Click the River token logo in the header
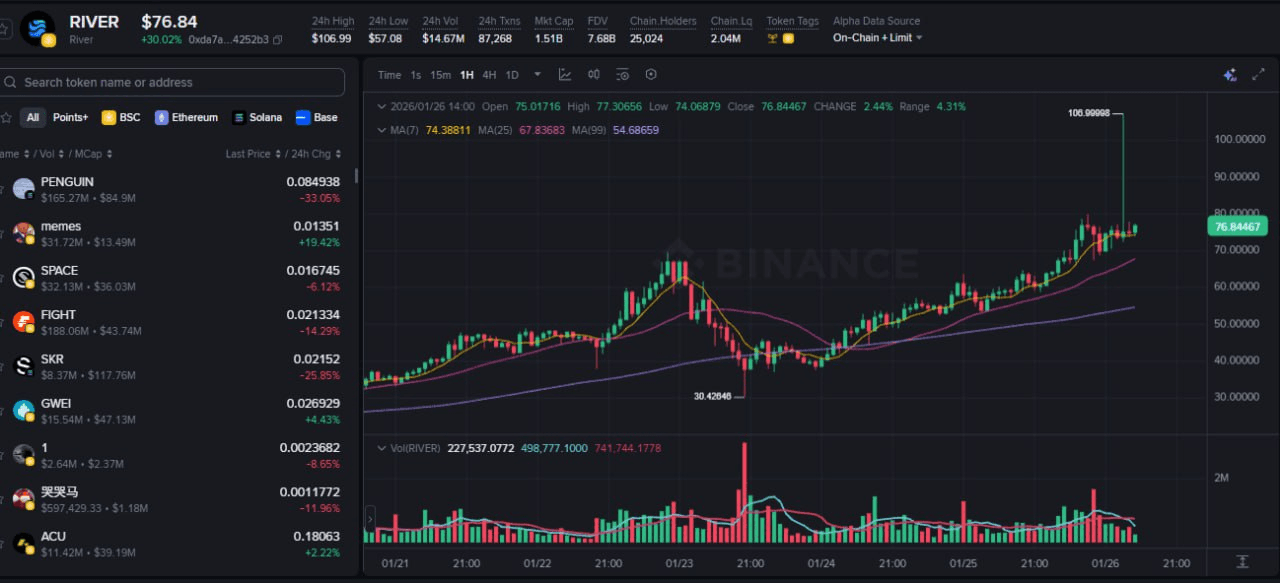Screen dimensions: 1280x583 point(37,28)
